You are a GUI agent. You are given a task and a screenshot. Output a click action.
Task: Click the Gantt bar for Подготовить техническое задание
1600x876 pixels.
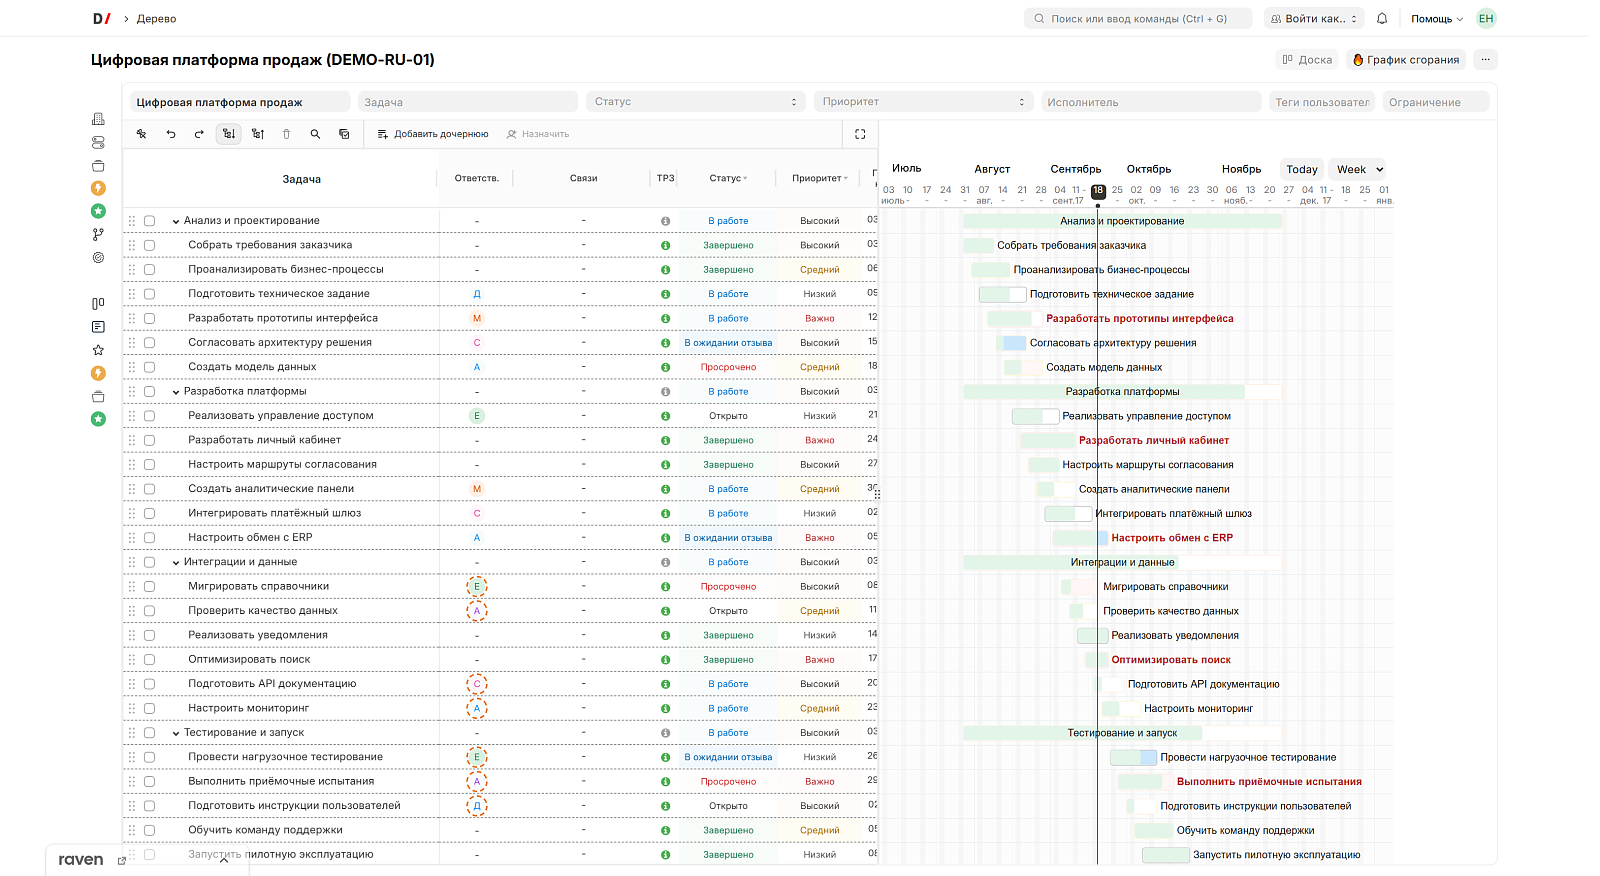(1003, 294)
